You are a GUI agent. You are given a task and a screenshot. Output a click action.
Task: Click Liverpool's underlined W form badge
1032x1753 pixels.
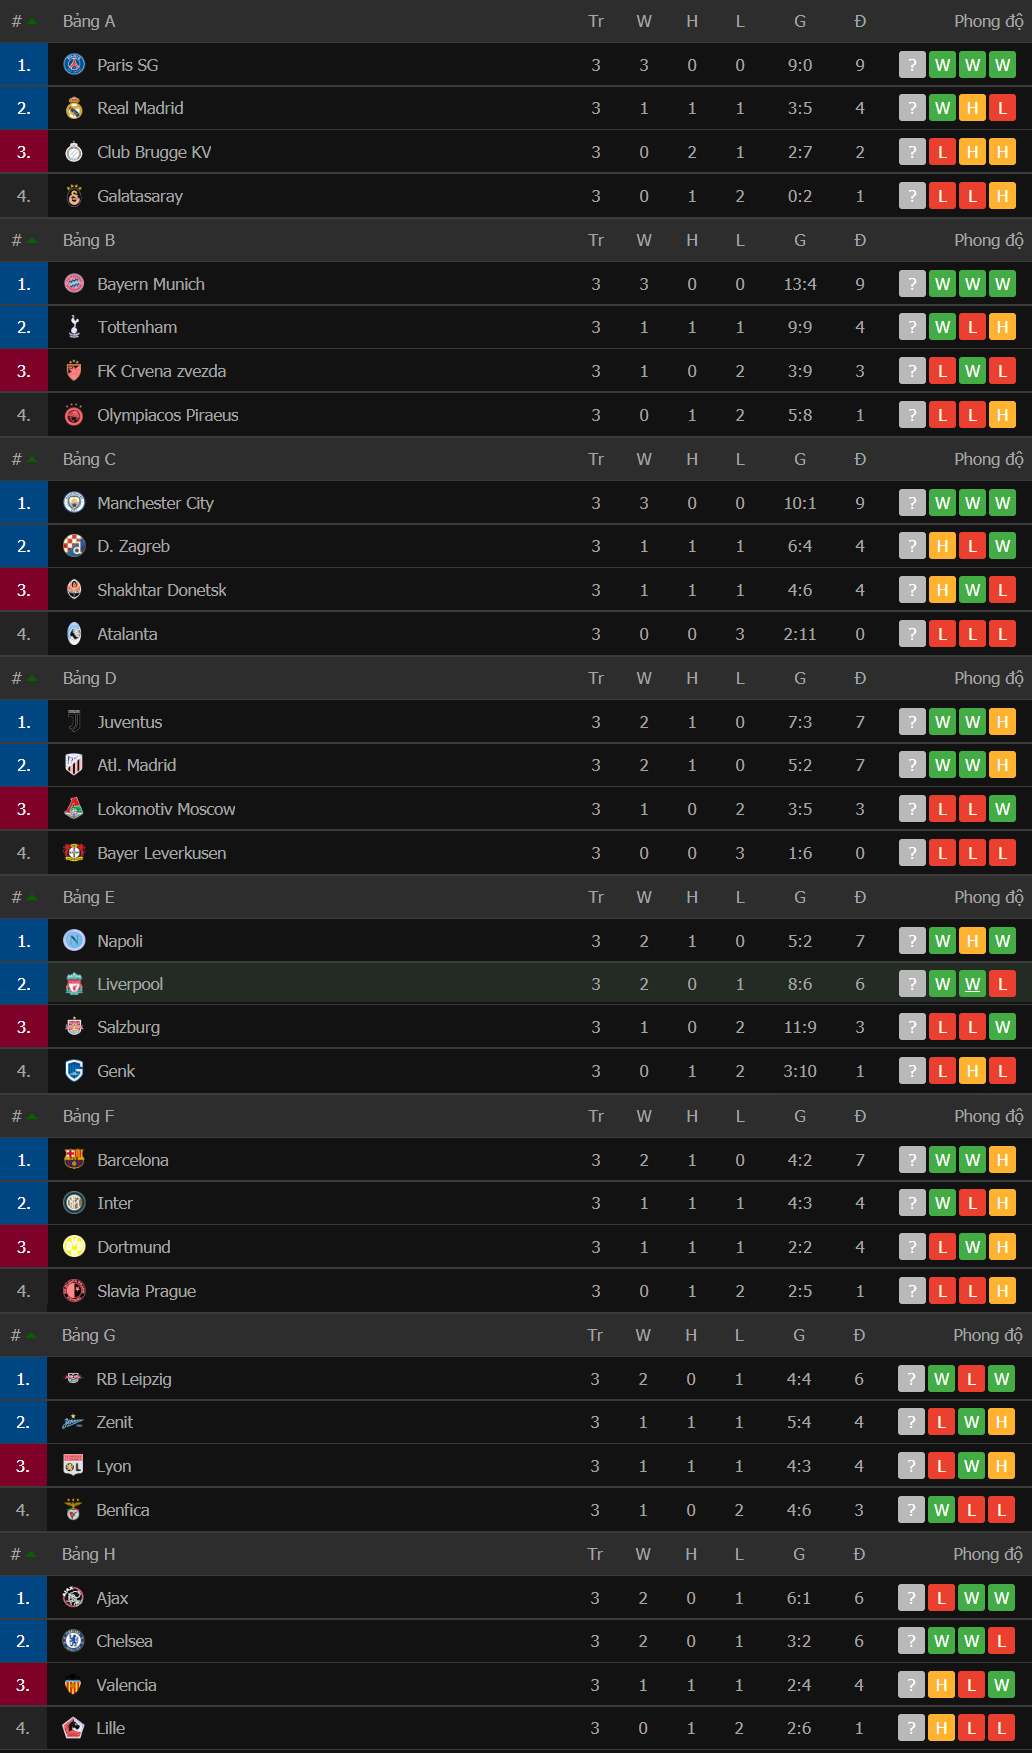pos(972,984)
